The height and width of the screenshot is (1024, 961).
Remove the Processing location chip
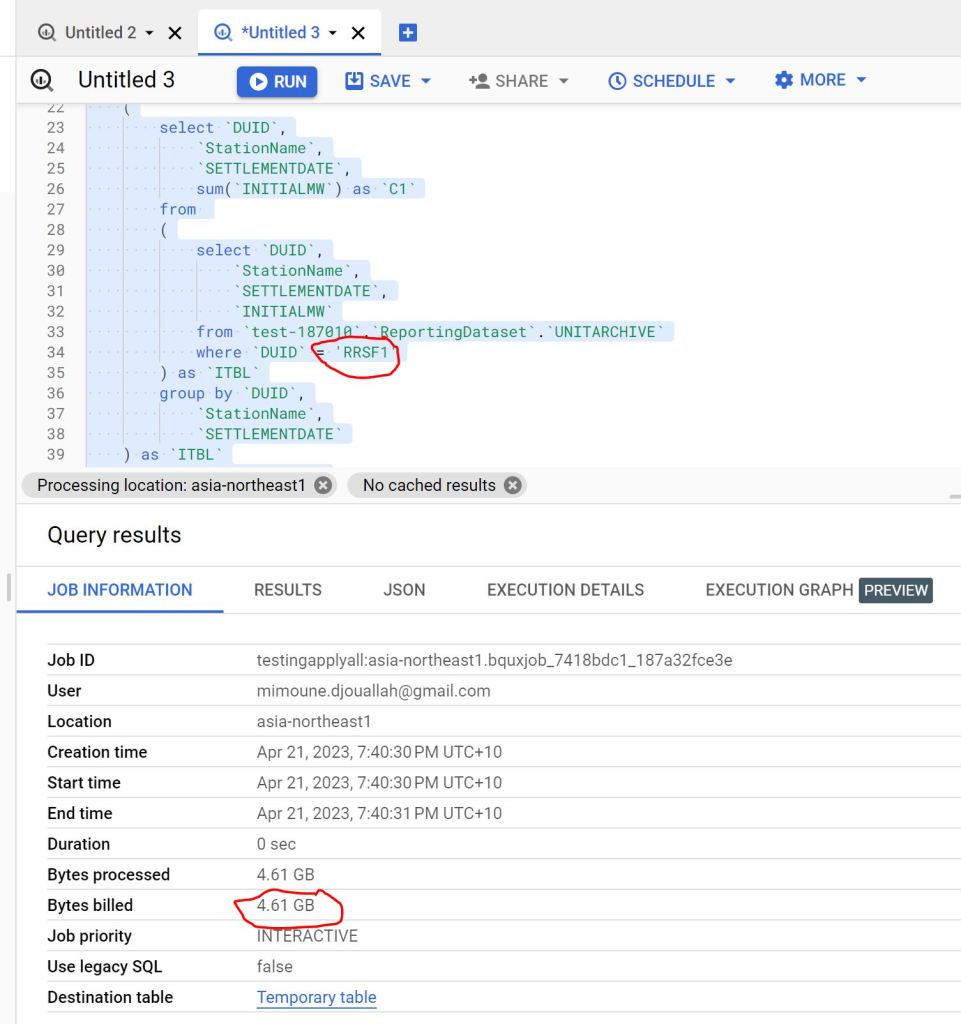pyautogui.click(x=322, y=485)
